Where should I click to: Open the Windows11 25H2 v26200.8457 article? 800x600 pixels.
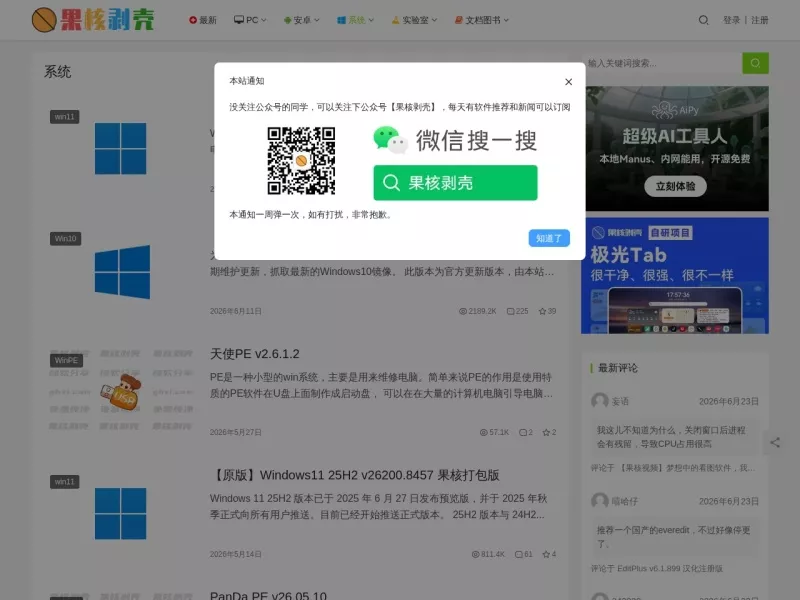[355, 475]
